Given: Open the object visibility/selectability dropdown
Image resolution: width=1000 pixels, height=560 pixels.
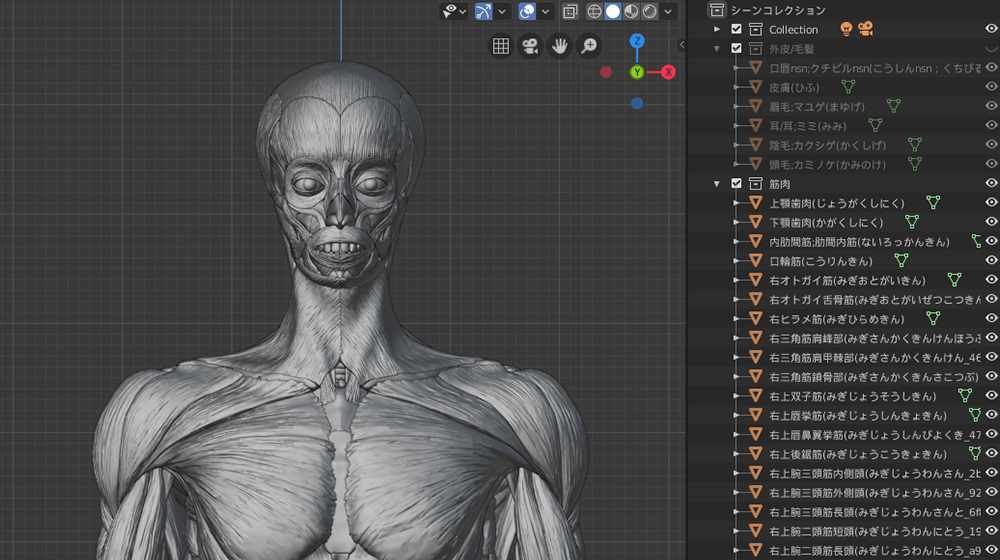Looking at the screenshot, I should [455, 11].
